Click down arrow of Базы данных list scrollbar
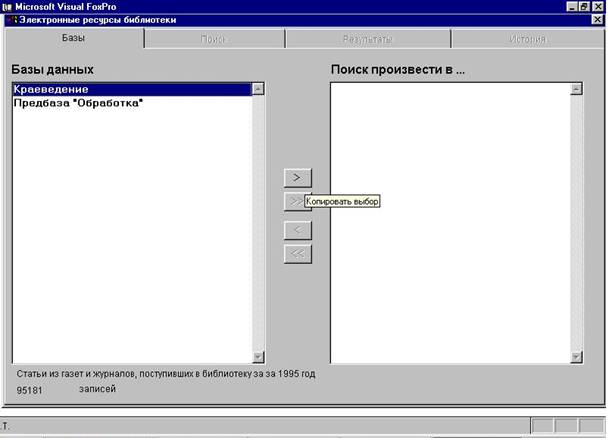 (x=258, y=357)
